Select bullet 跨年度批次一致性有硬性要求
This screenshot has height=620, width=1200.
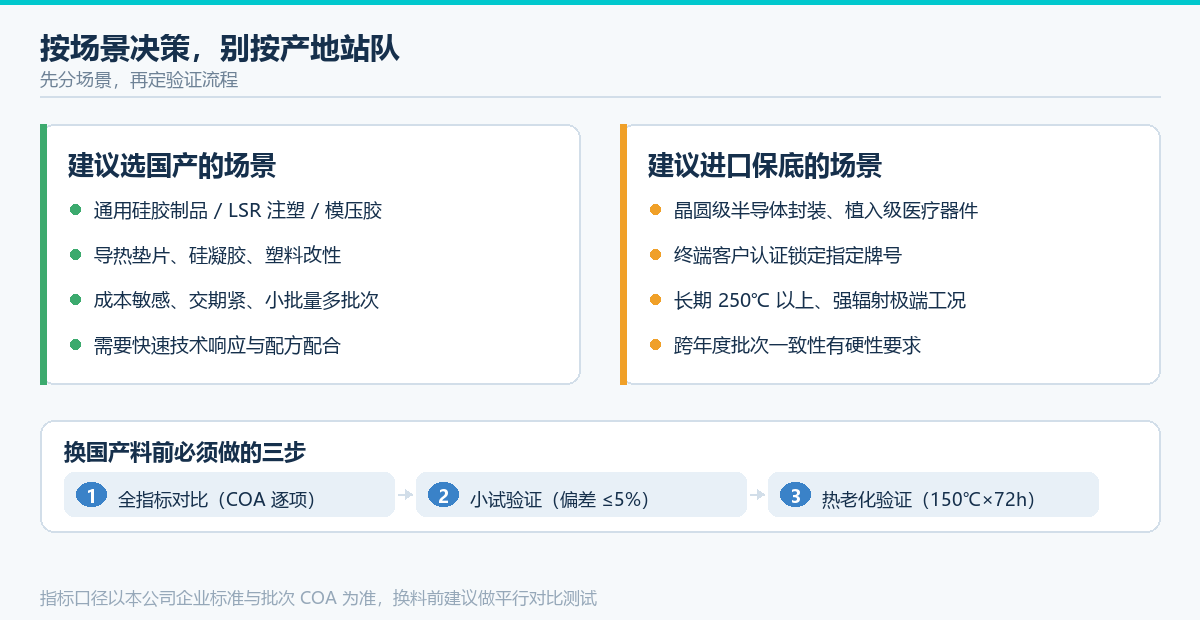coord(798,346)
